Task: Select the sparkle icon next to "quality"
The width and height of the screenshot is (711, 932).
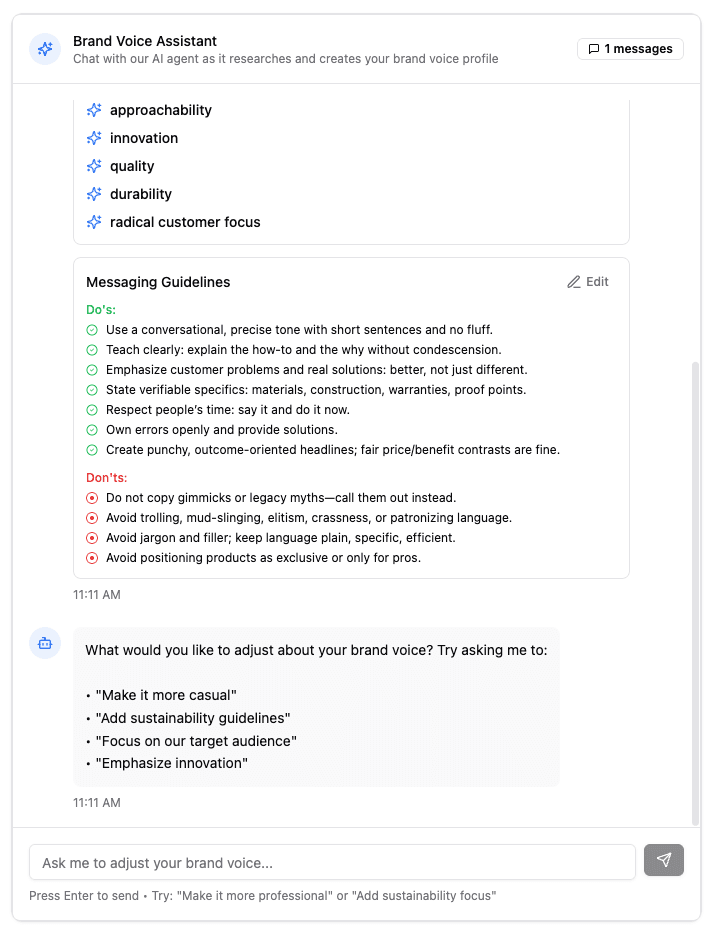Action: coord(93,166)
